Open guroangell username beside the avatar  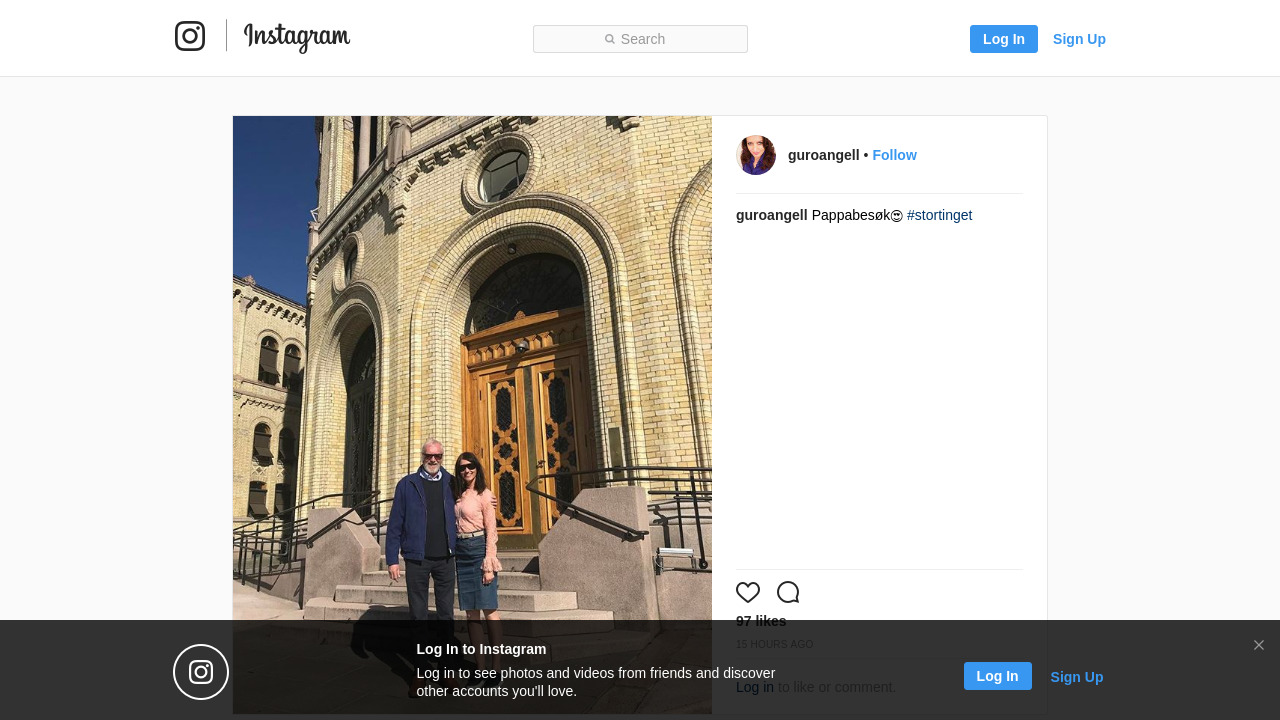click(x=824, y=155)
